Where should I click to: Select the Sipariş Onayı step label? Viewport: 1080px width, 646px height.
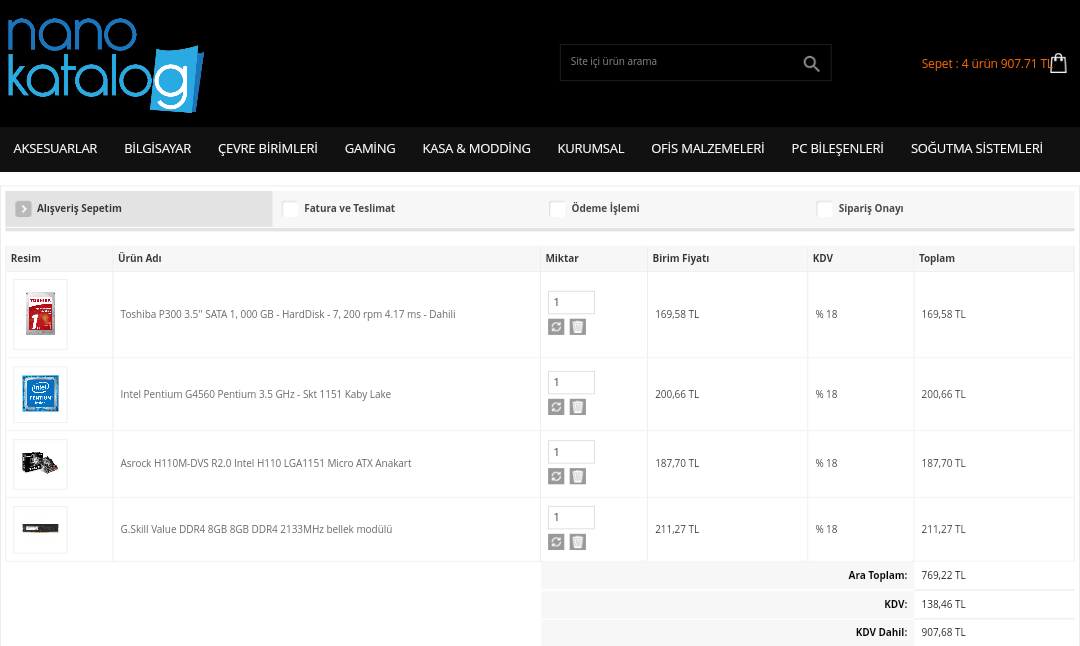tap(871, 209)
